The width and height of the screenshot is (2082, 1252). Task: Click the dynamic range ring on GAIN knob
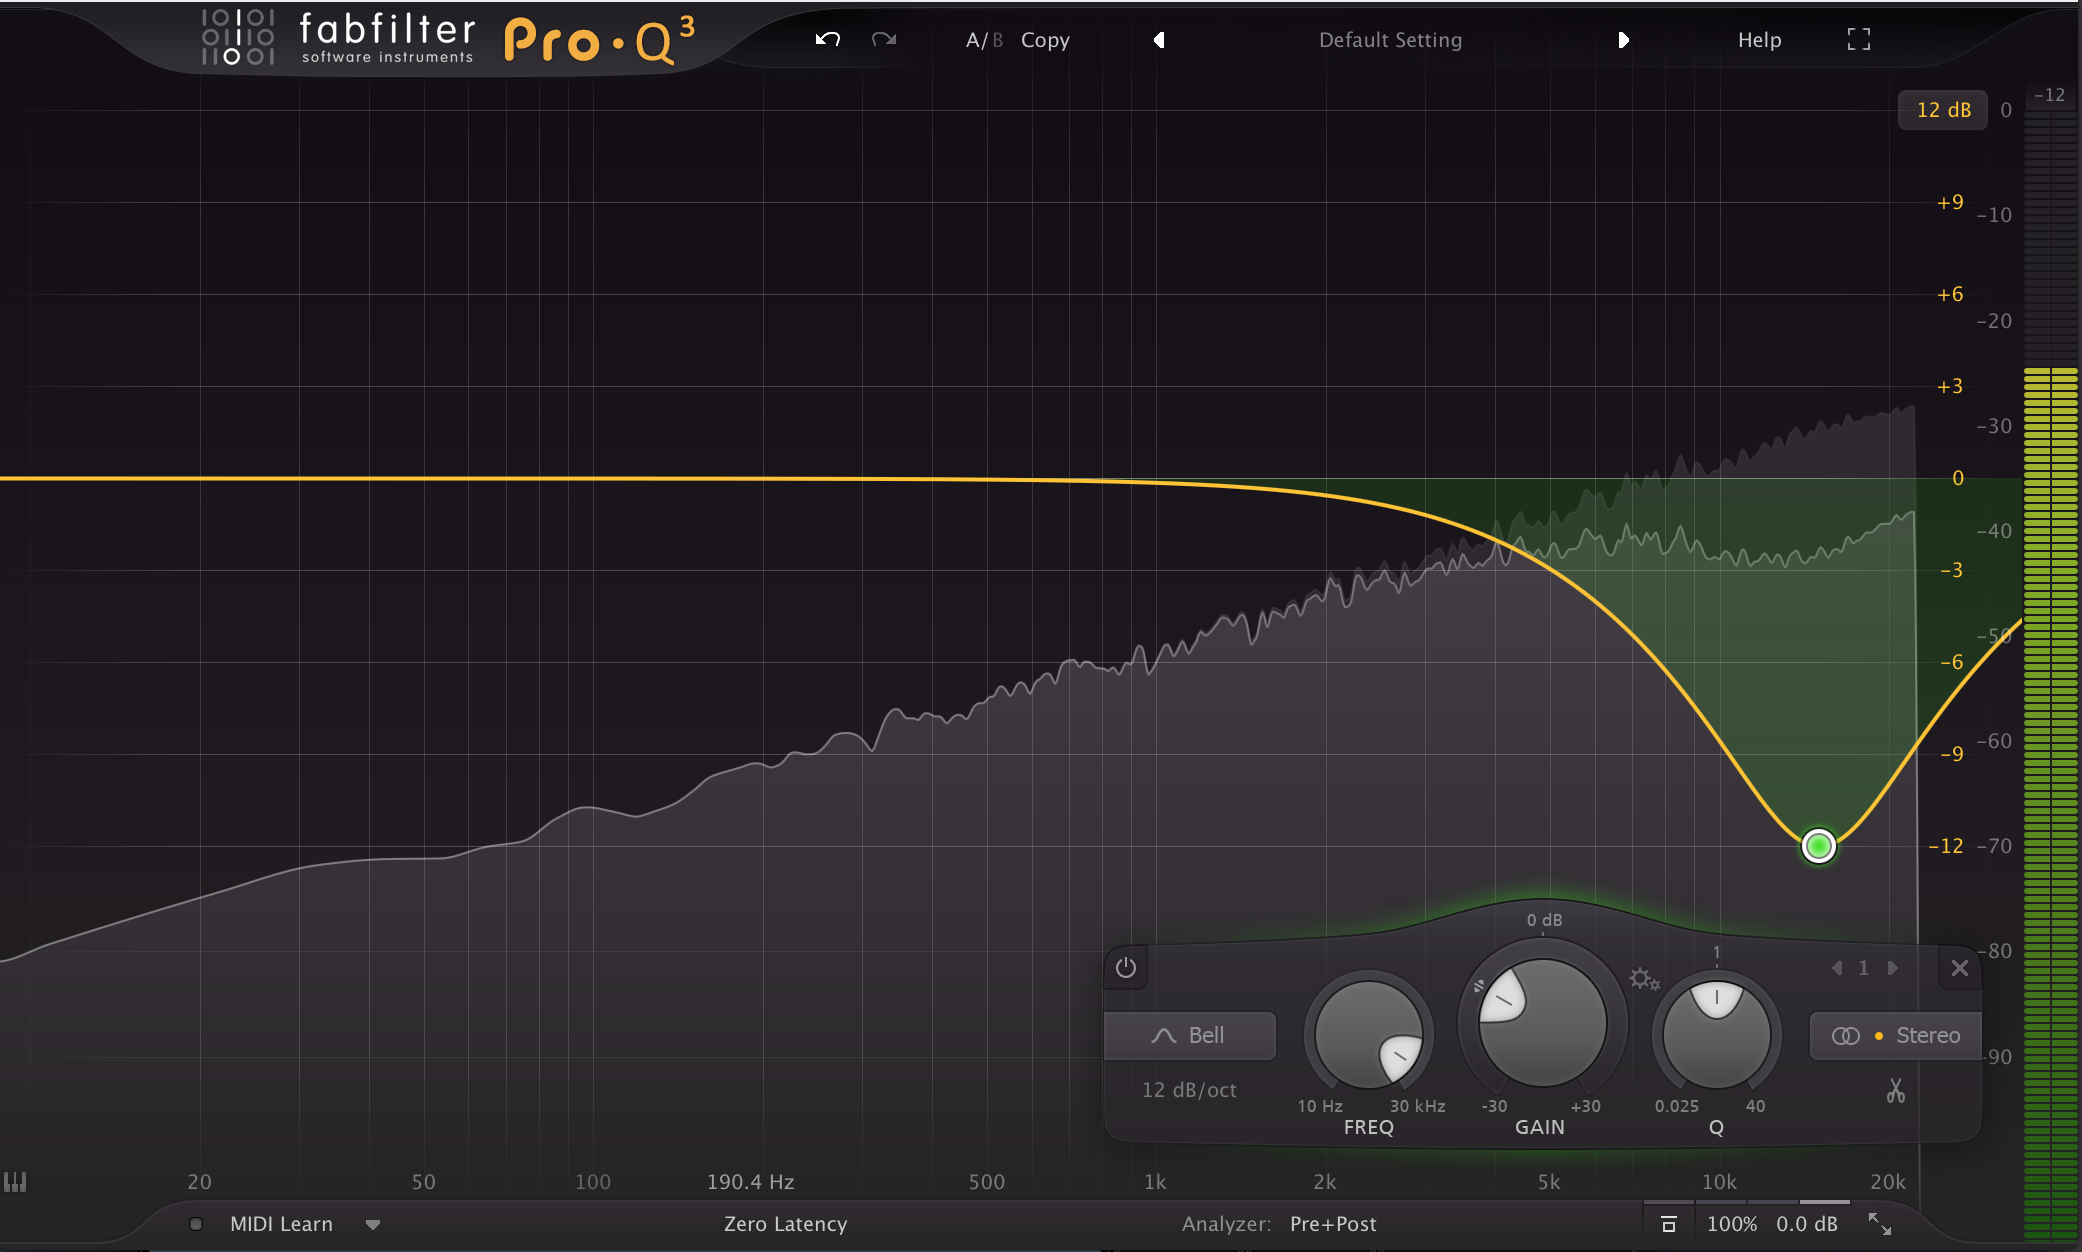1479,986
